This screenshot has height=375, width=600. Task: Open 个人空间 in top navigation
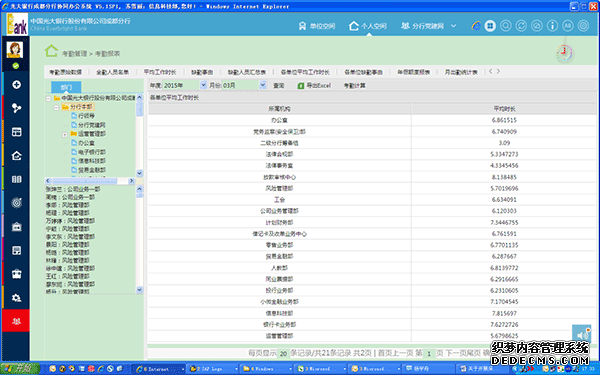(368, 26)
